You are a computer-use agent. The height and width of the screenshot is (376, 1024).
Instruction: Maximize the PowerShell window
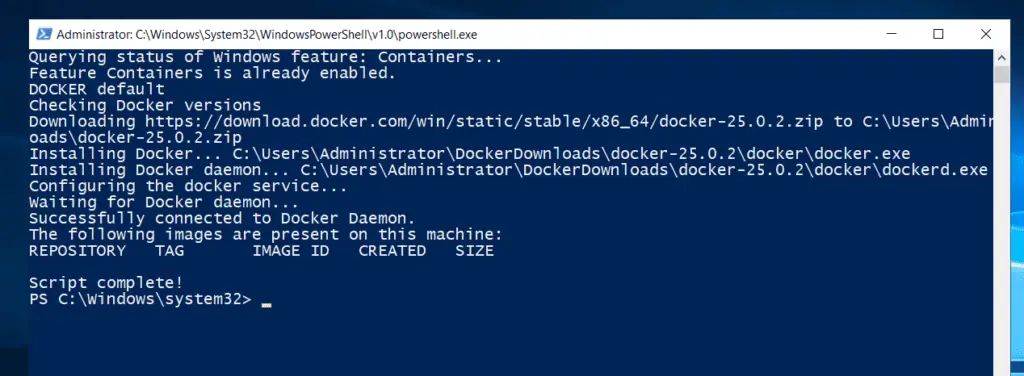938,34
